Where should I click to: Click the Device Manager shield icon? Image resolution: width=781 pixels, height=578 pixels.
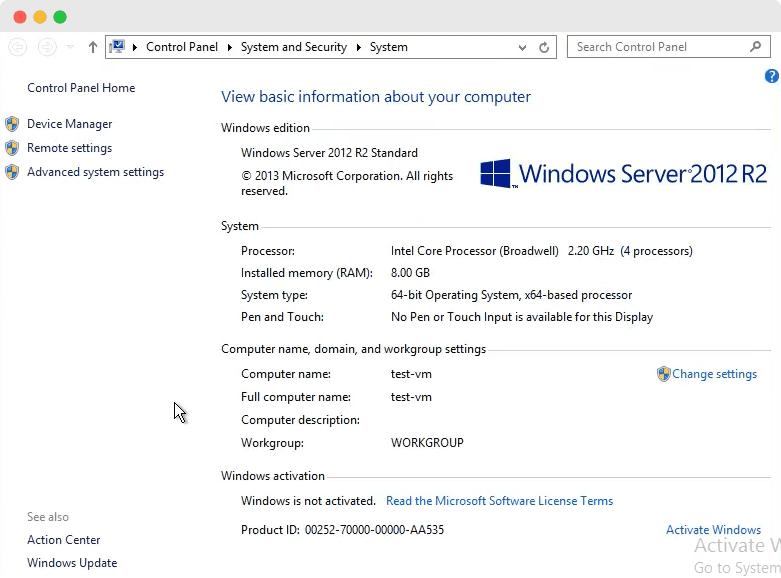click(x=12, y=124)
